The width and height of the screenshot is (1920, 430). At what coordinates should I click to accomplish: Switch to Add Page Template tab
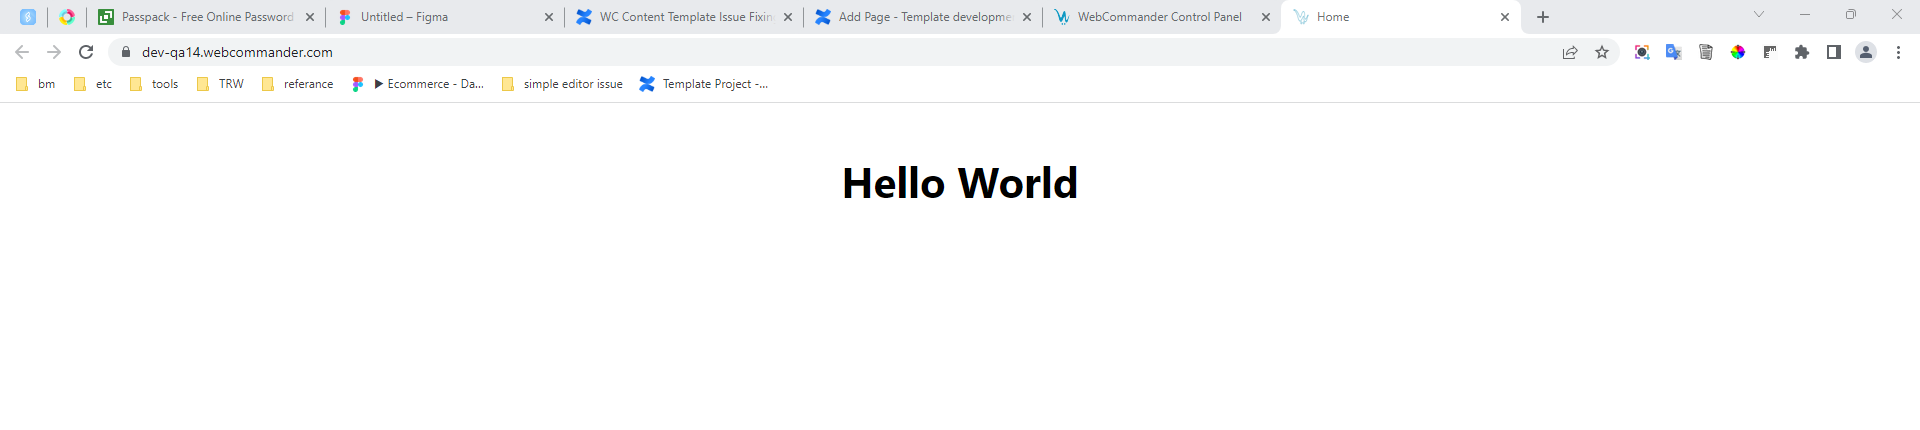pos(924,17)
